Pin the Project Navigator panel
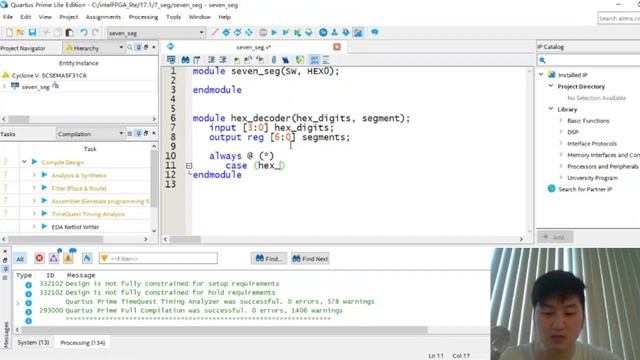 (138, 48)
